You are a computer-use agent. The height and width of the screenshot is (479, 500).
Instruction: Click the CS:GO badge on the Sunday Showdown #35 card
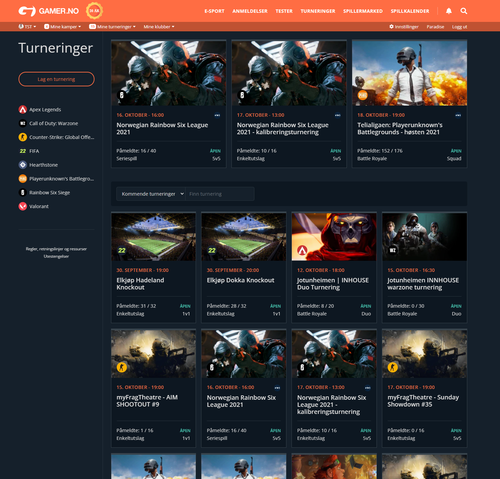(393, 367)
